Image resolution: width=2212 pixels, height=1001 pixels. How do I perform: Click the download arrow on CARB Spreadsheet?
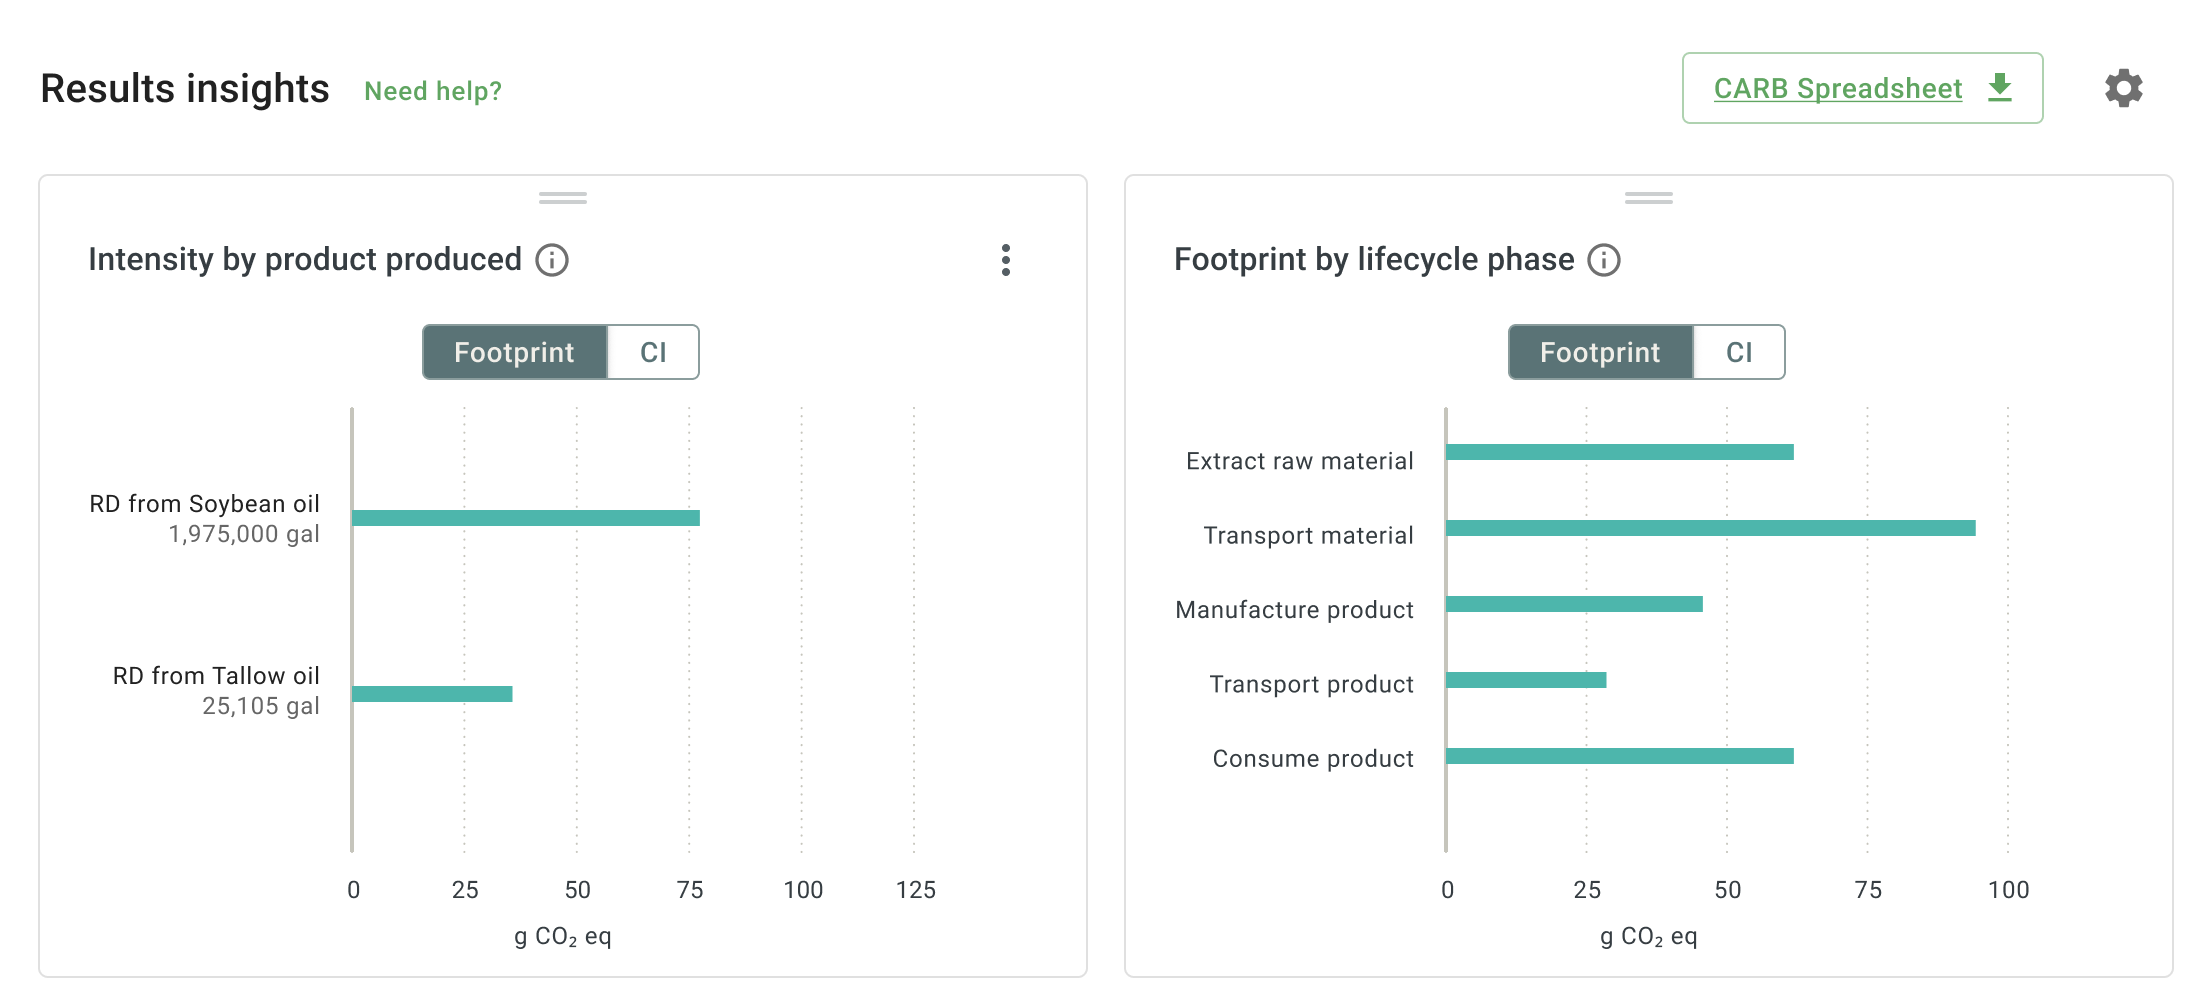(2000, 88)
